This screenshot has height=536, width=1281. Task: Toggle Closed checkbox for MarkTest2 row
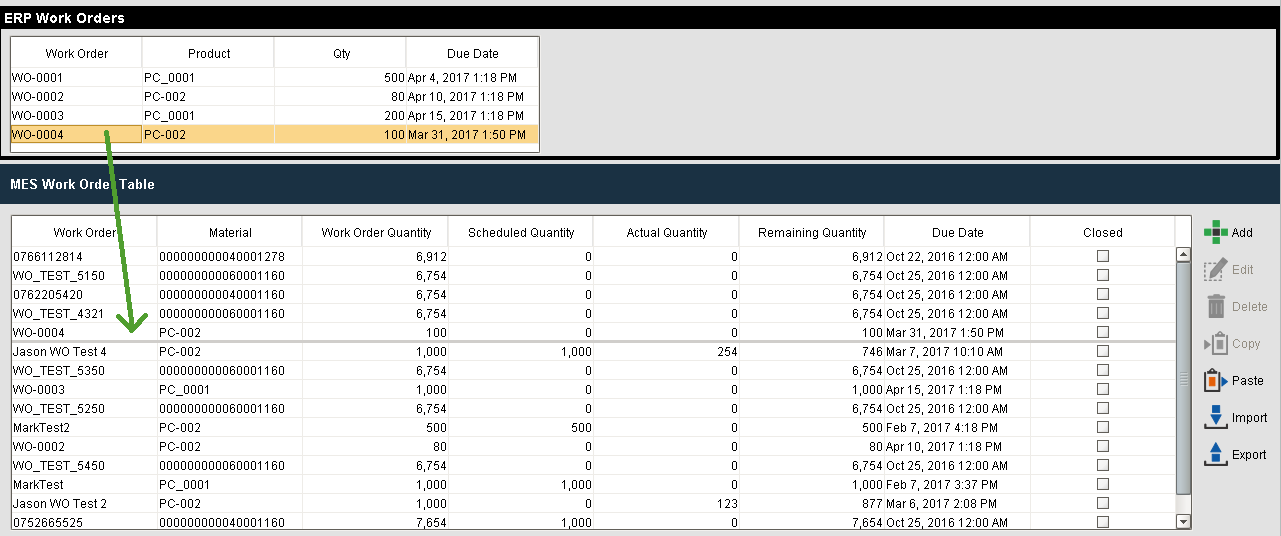pos(1103,427)
